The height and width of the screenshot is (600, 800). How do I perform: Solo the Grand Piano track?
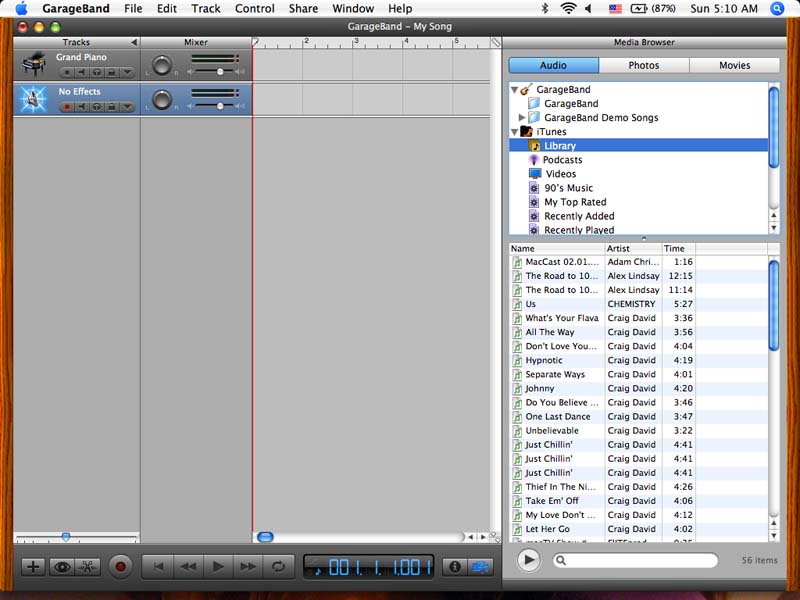click(x=96, y=72)
